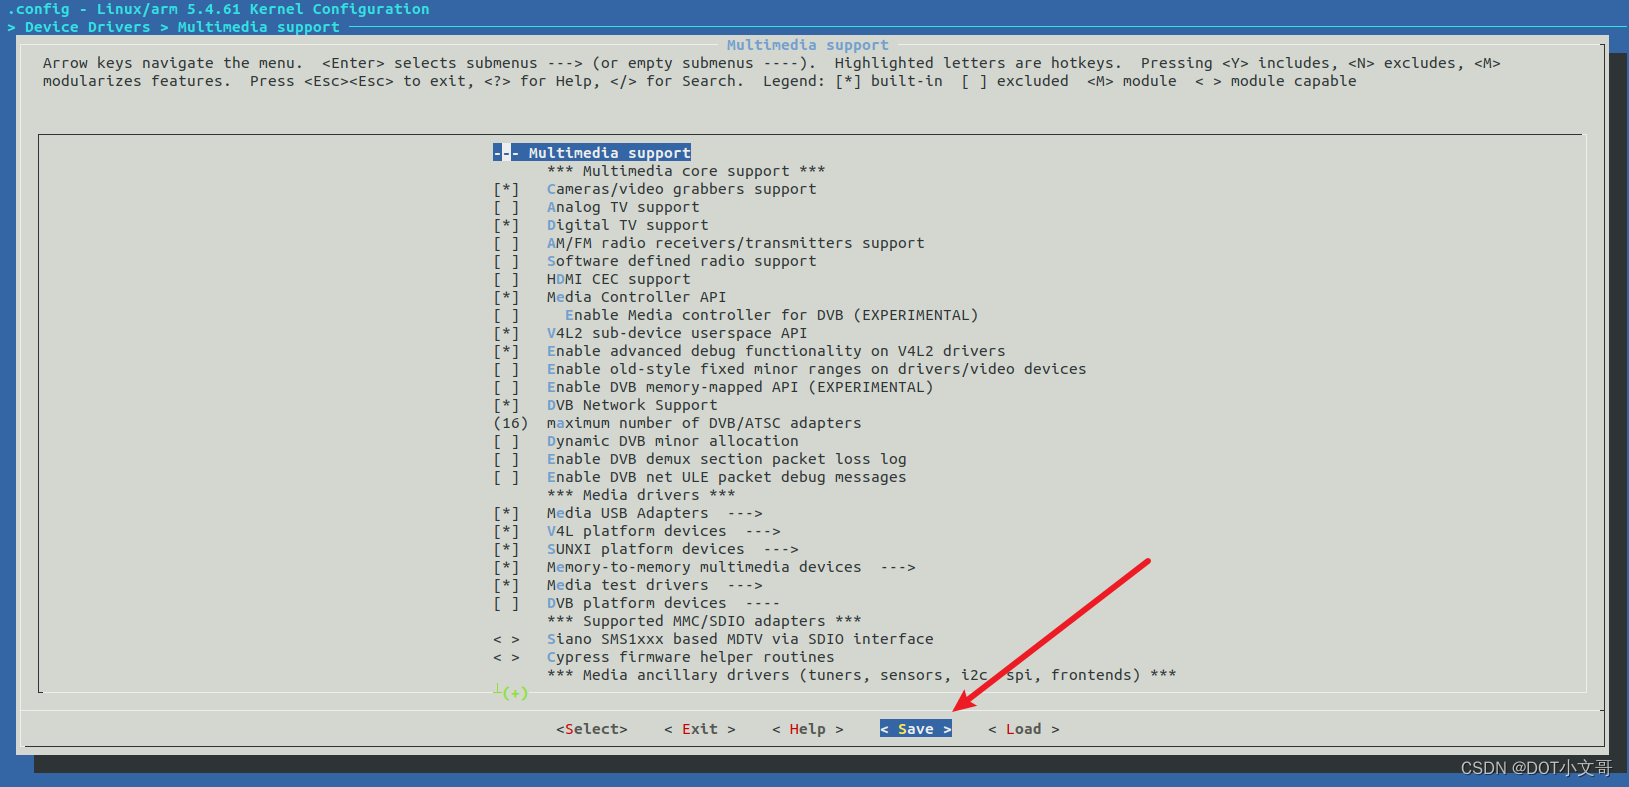Select the highlighted Multimedia support entry
The image size is (1629, 787).
click(592, 153)
